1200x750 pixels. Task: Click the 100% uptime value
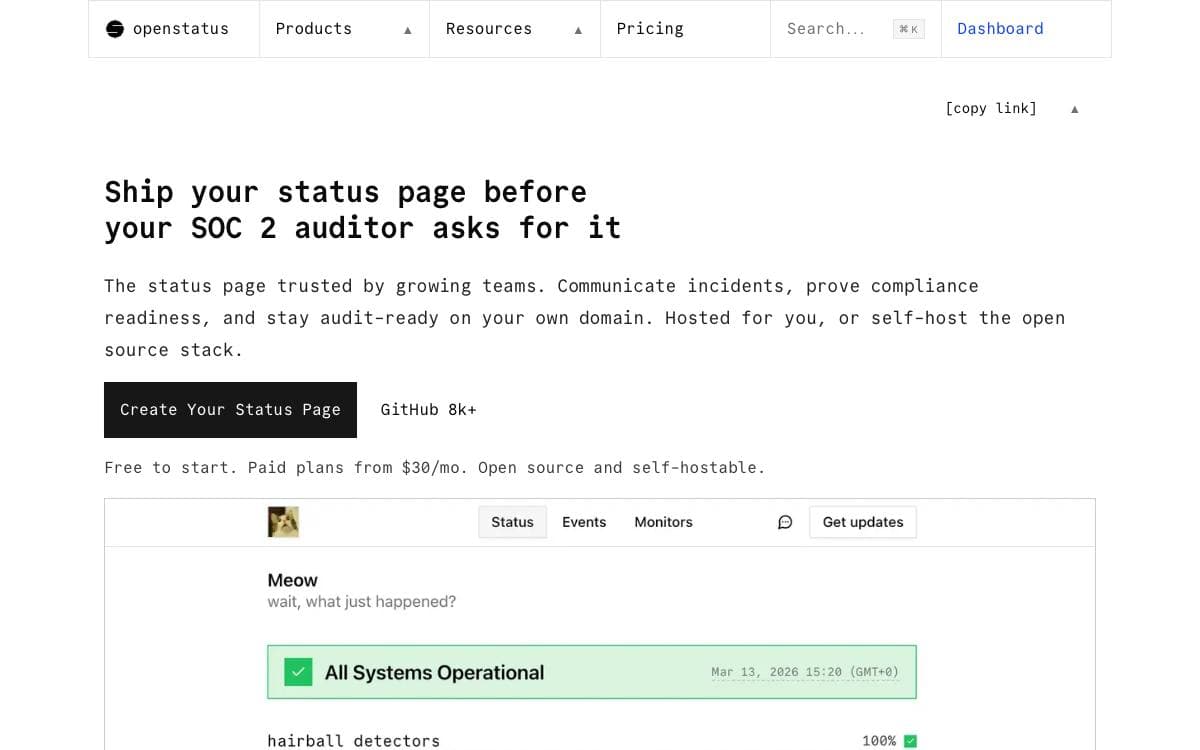click(879, 741)
